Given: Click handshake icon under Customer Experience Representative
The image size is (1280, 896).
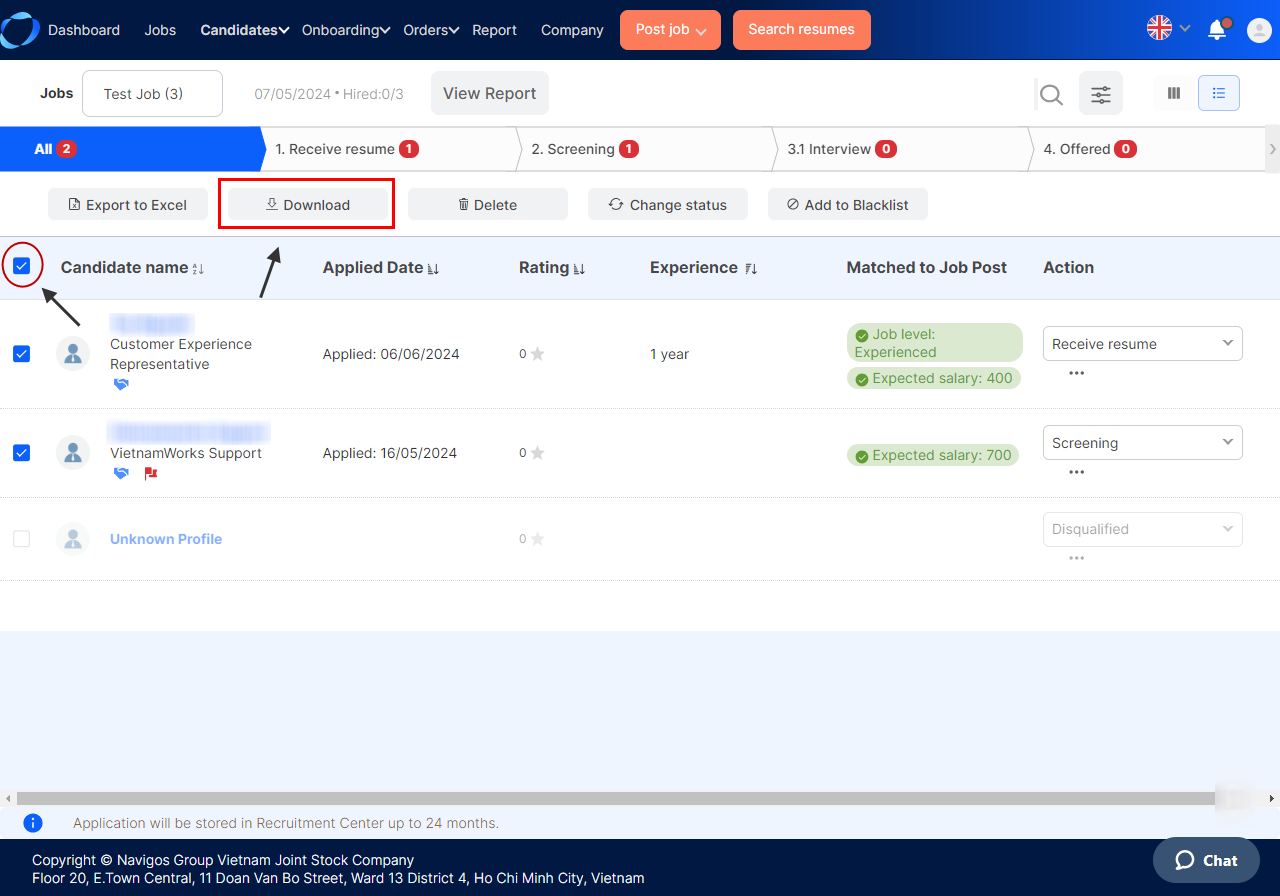Looking at the screenshot, I should point(121,384).
